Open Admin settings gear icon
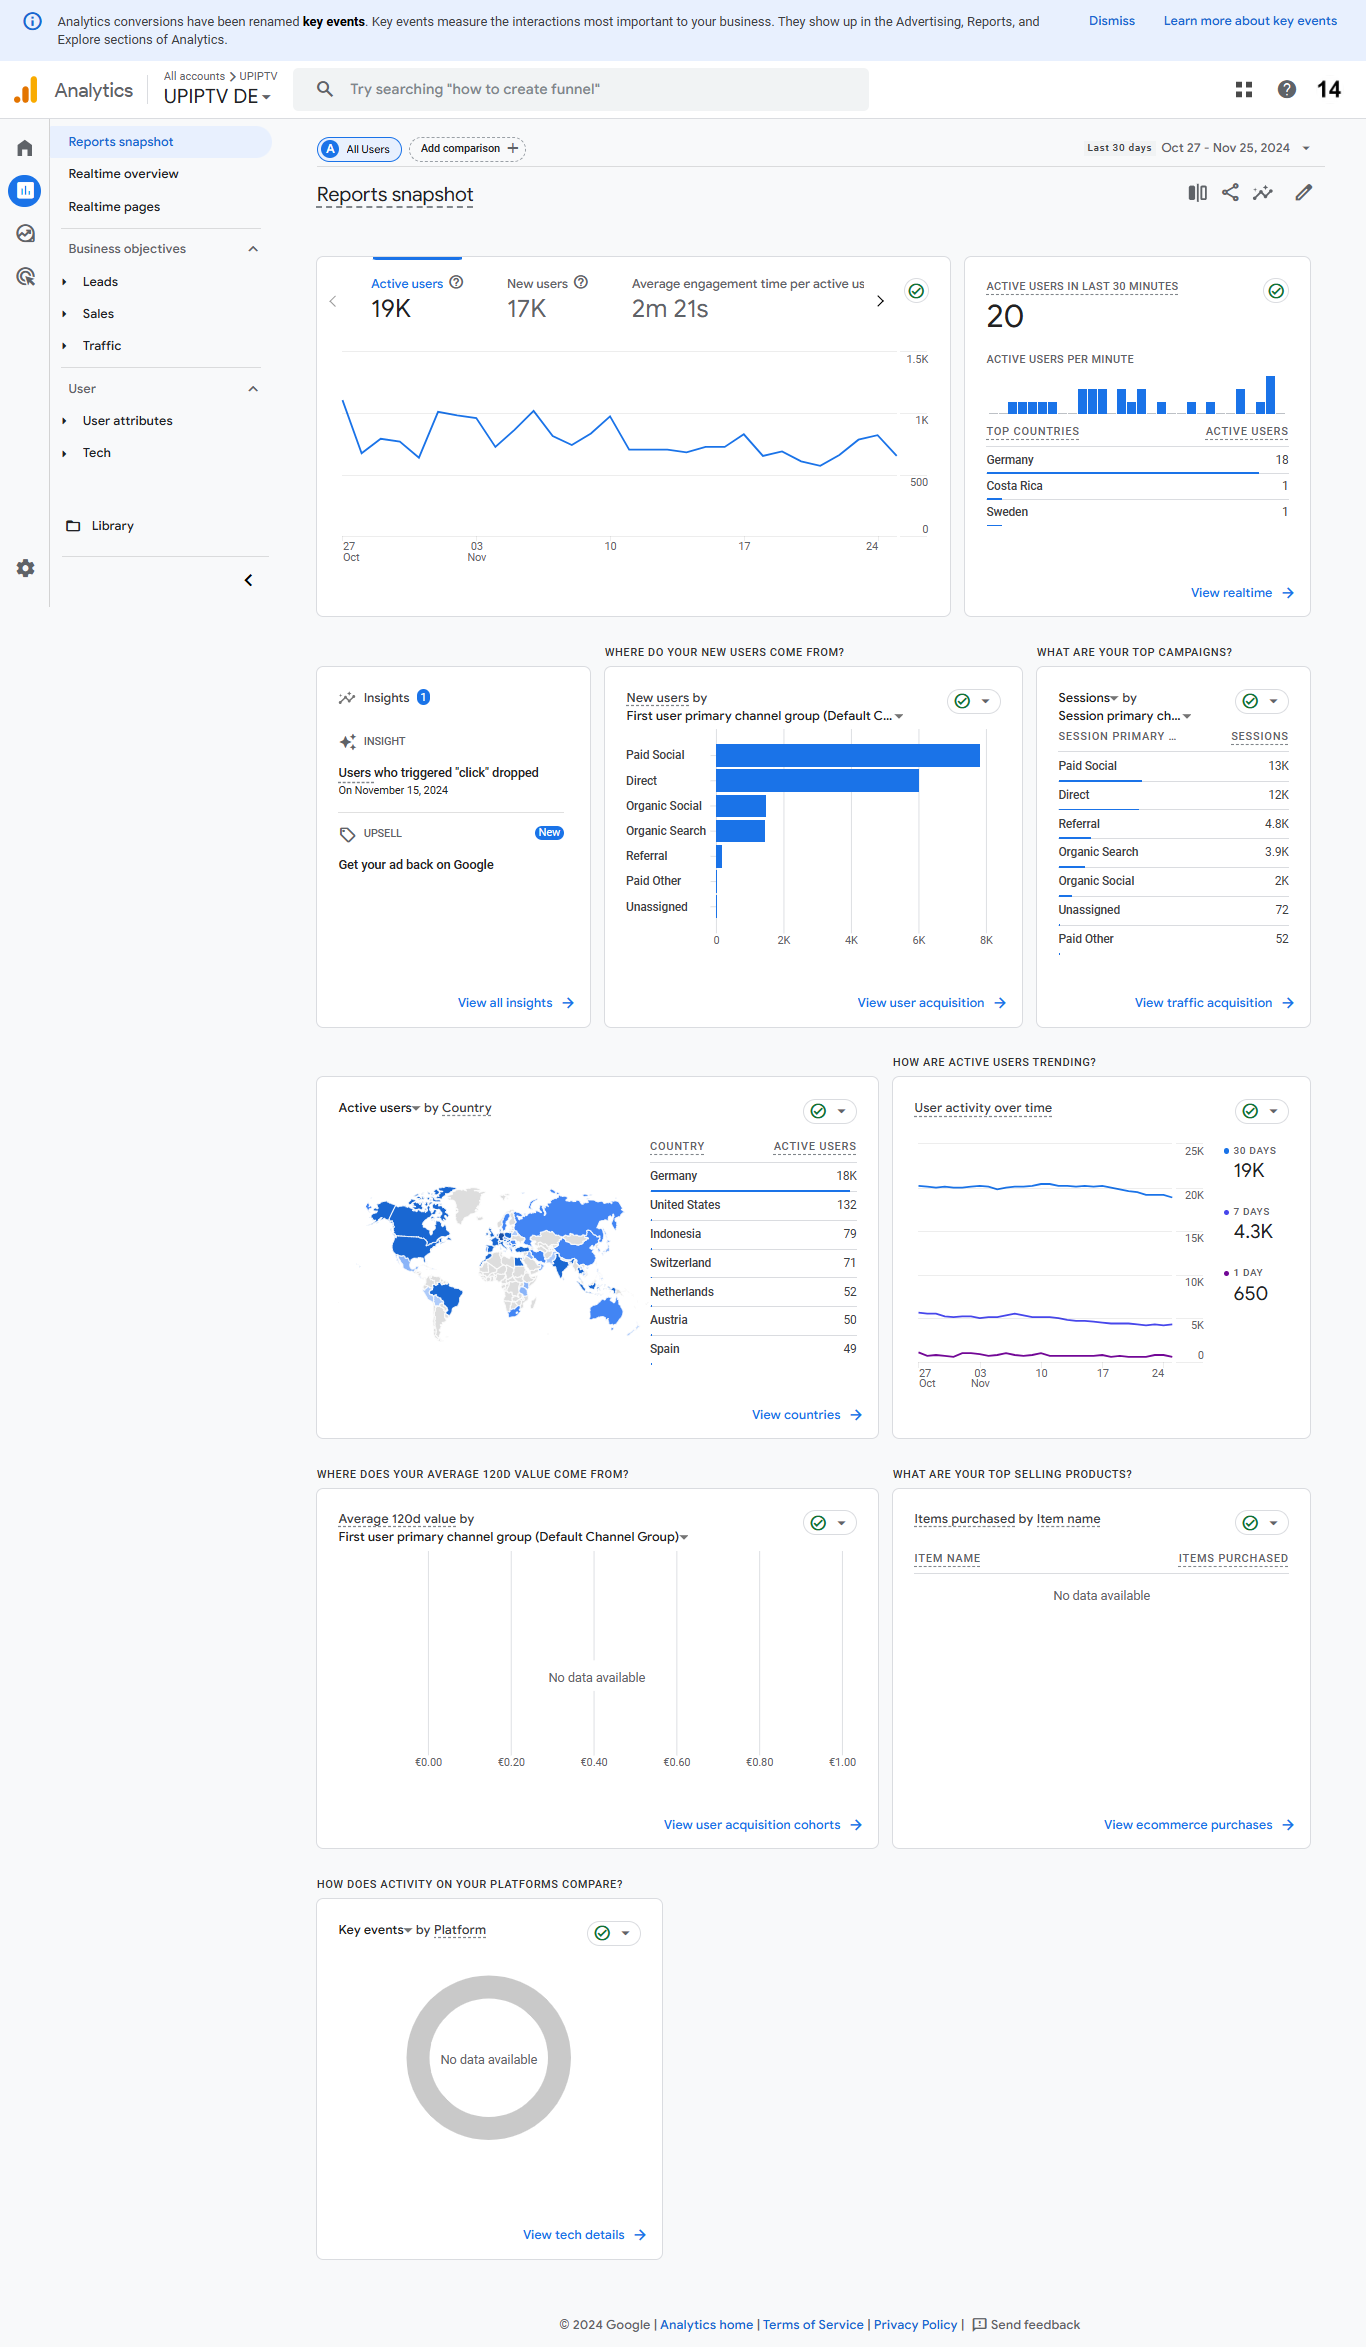The width and height of the screenshot is (1366, 2347). point(25,568)
